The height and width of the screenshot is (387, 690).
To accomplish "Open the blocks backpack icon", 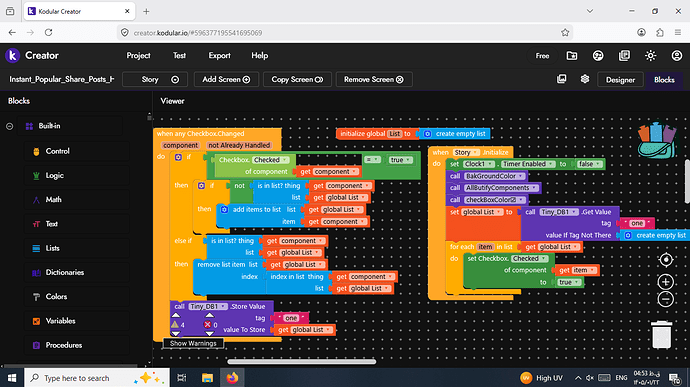I will click(657, 140).
